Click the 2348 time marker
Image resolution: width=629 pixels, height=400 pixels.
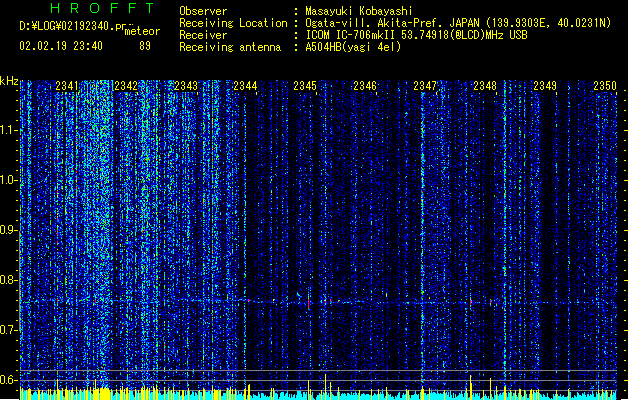click(485, 86)
